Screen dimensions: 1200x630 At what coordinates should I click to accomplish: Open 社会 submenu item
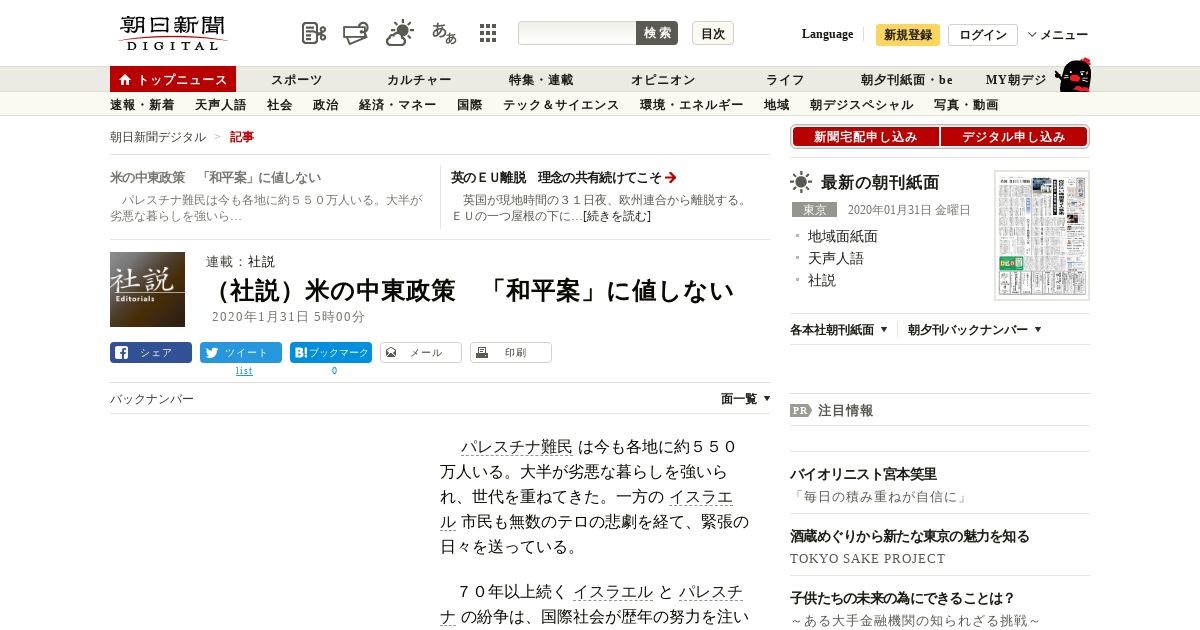279,104
